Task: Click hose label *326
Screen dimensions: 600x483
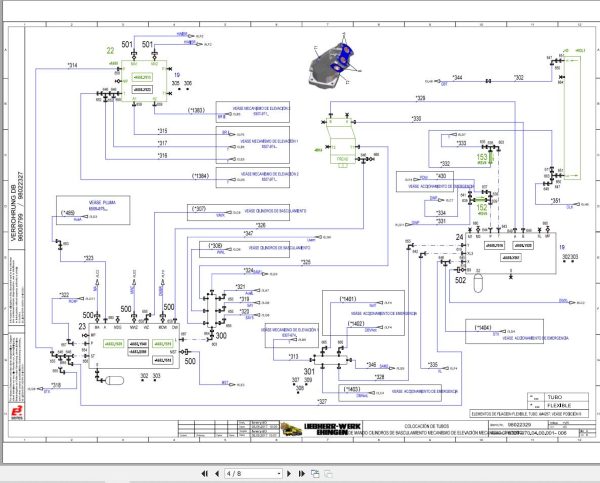Action: click(x=261, y=225)
